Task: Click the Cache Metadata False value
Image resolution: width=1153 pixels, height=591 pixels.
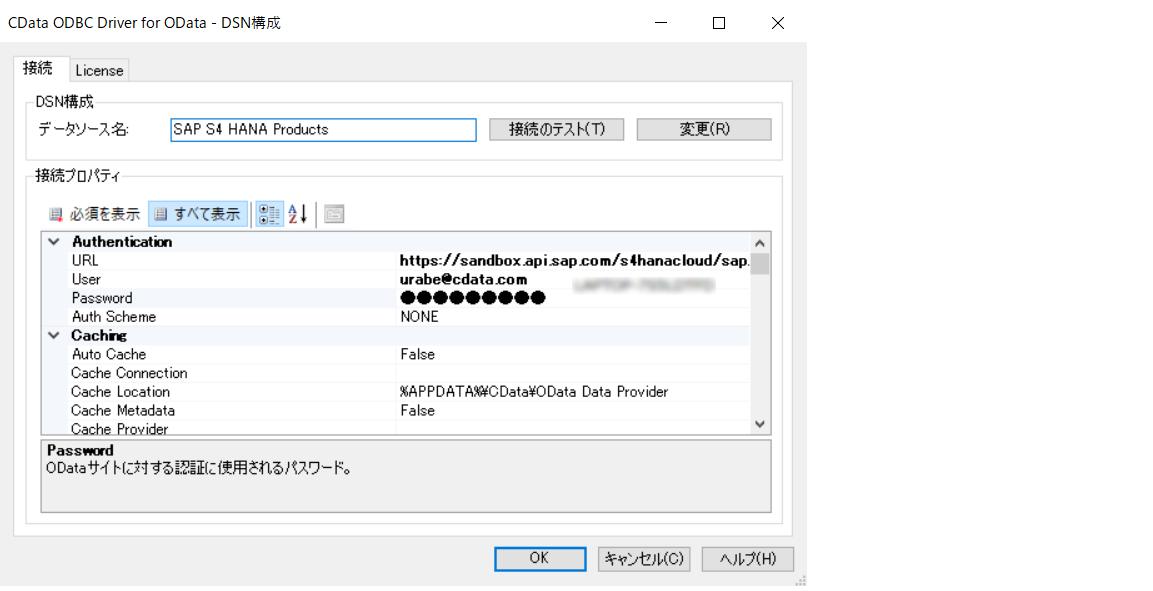Action: point(418,410)
